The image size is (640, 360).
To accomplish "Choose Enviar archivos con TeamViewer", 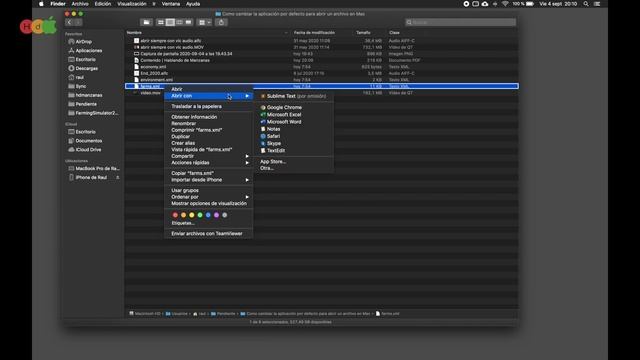I will tap(209, 234).
